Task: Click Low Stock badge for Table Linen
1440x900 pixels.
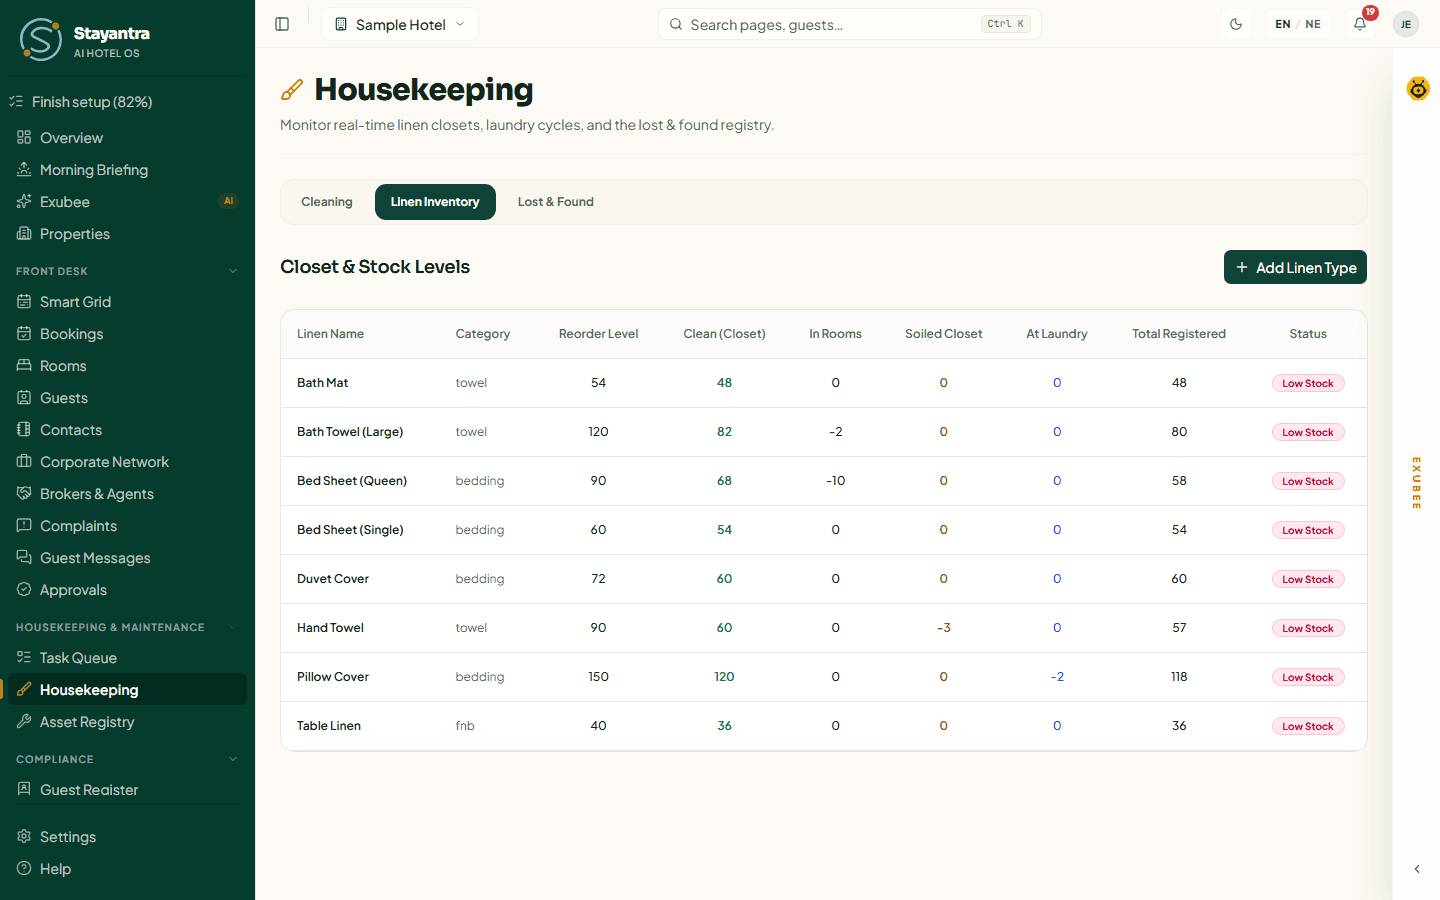Action: pyautogui.click(x=1308, y=726)
